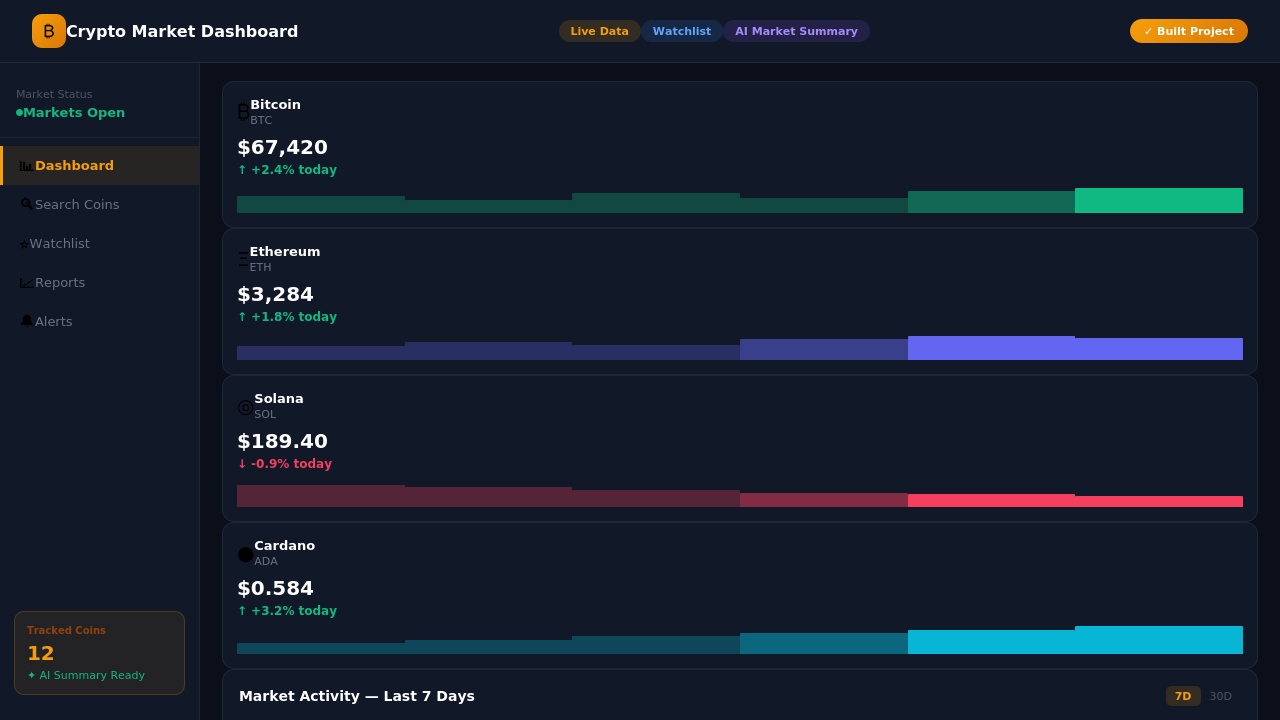Click the BTC ticker label
Image resolution: width=1280 pixels, height=720 pixels.
click(261, 121)
